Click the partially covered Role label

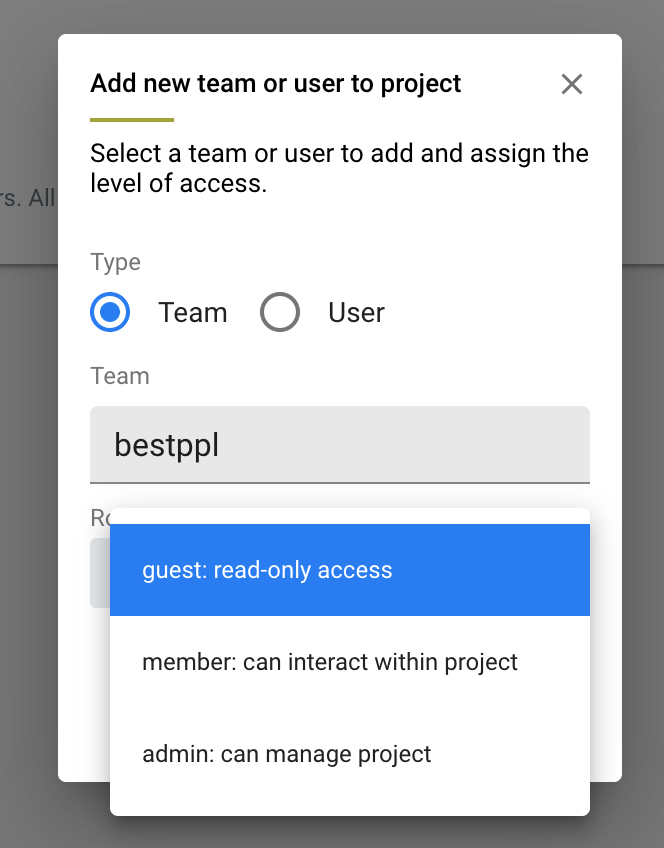[x=100, y=517]
